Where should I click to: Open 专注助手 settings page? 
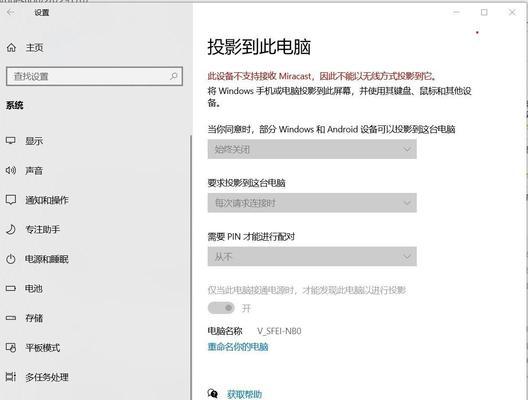(43, 229)
